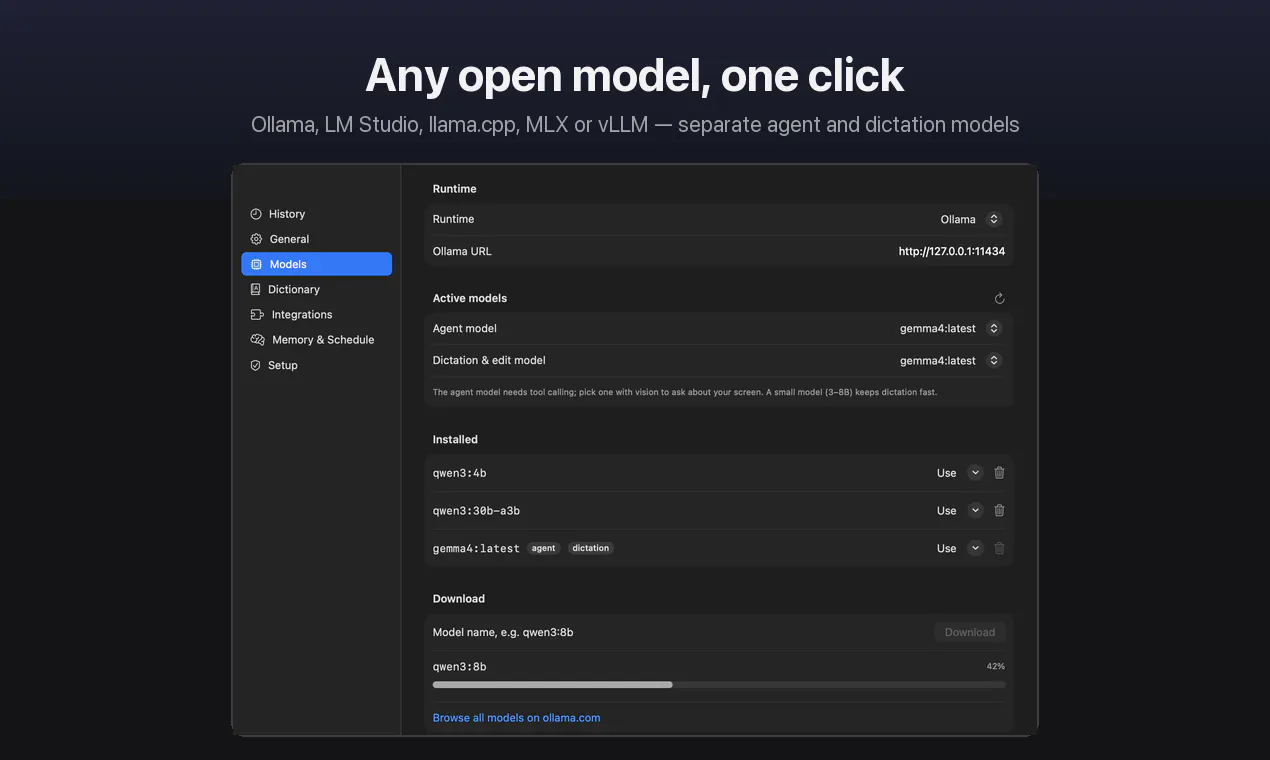Image resolution: width=1270 pixels, height=760 pixels.
Task: Expand the Use options for gemma4:latest
Action: tap(975, 548)
